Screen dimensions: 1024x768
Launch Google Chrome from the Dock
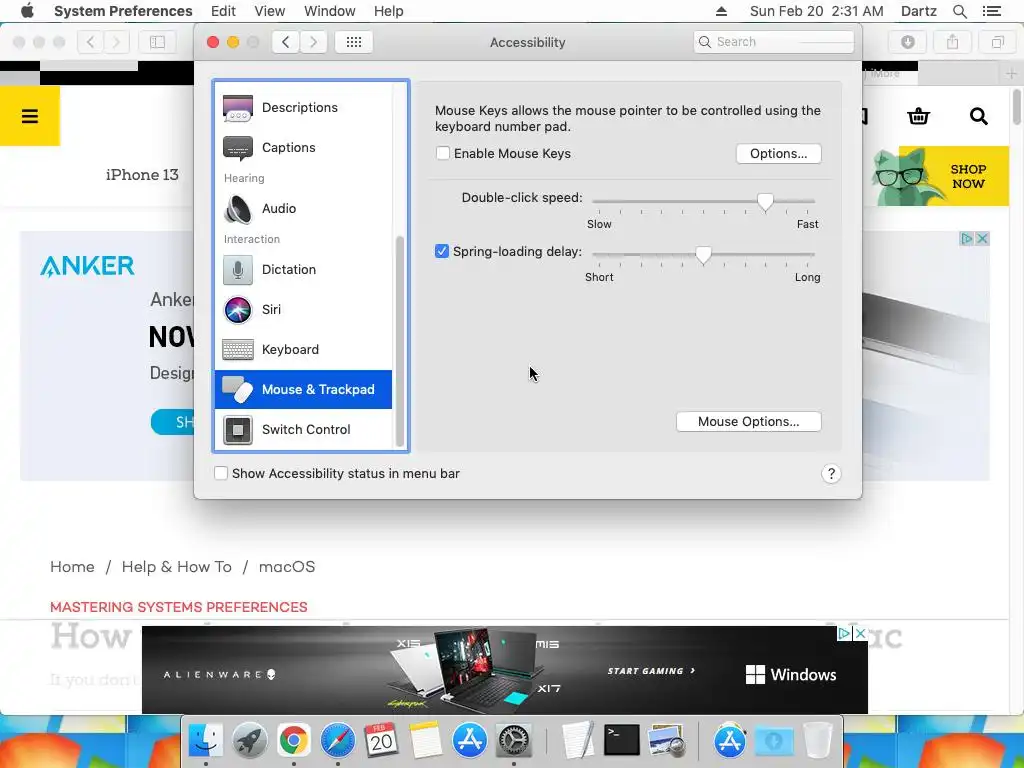point(293,740)
